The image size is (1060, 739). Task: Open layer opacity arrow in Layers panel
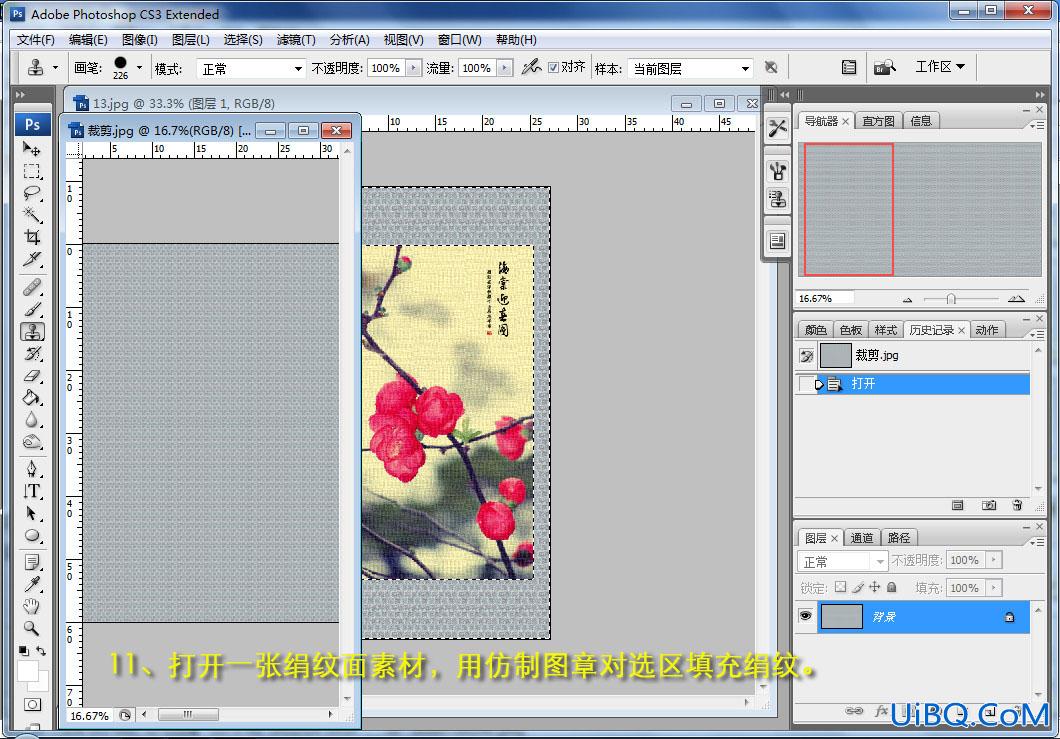click(994, 560)
